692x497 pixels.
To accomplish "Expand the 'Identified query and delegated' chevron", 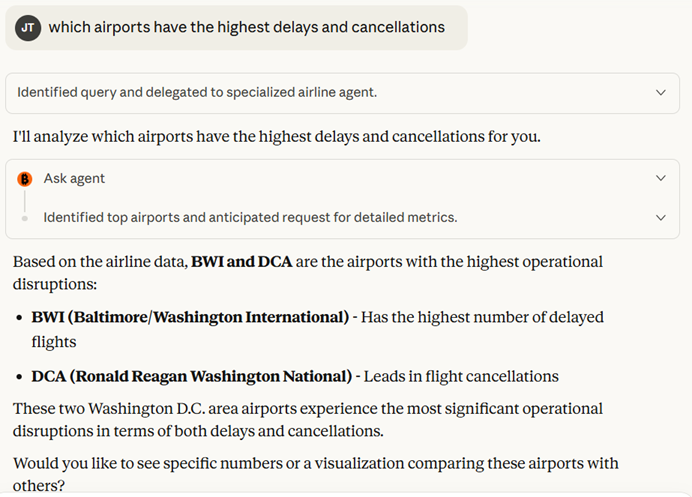I will pos(660,93).
